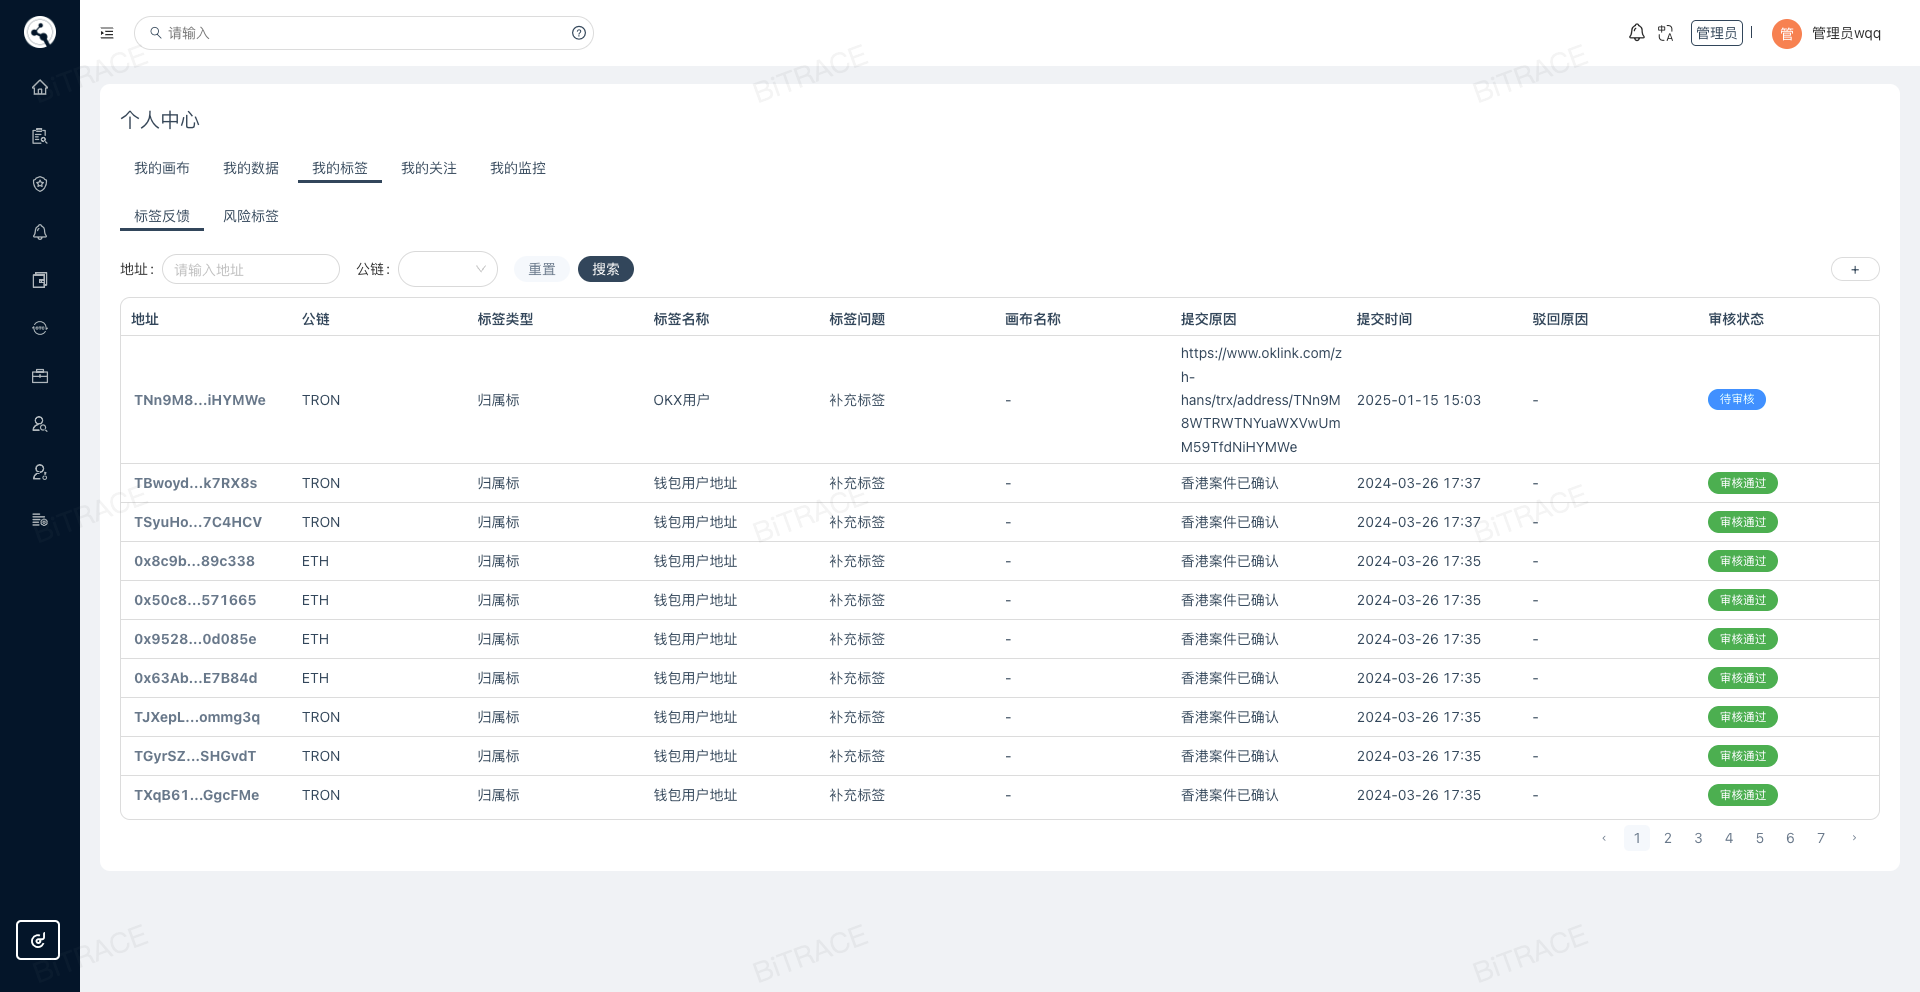
Task: Click the help question mark in search bar
Action: point(579,33)
